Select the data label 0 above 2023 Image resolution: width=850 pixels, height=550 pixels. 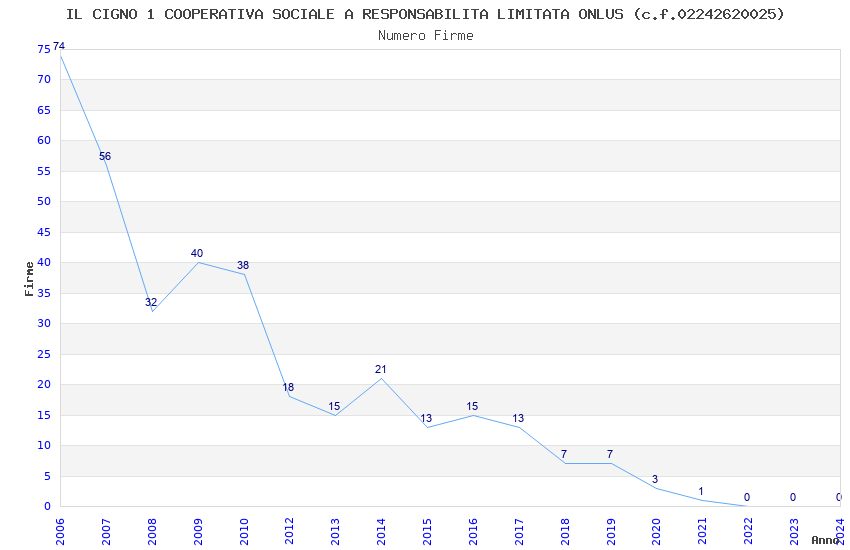tap(793, 497)
